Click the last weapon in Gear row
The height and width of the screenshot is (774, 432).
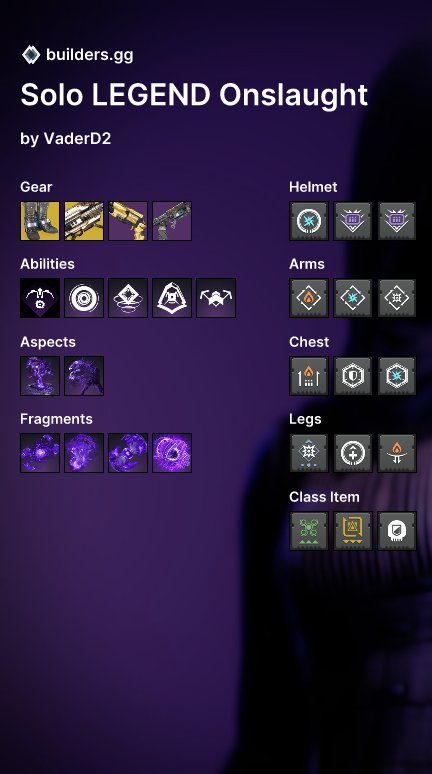tap(172, 221)
